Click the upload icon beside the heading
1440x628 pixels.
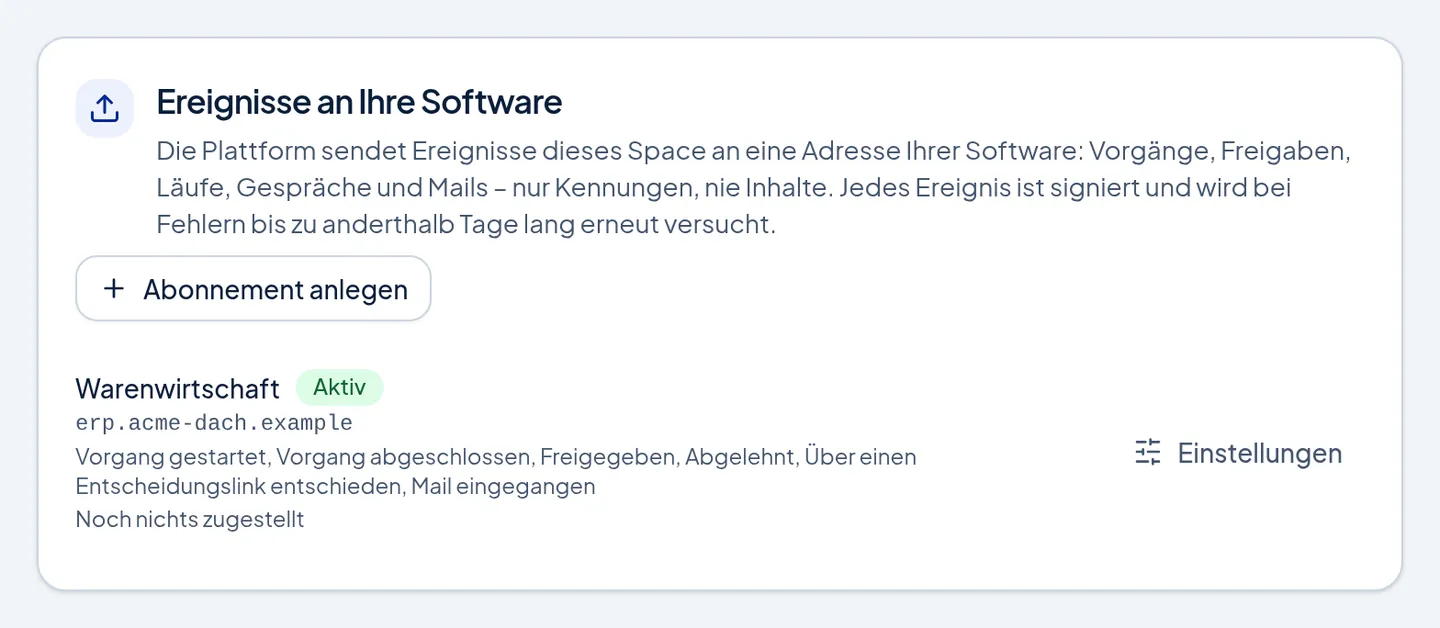tap(105, 108)
